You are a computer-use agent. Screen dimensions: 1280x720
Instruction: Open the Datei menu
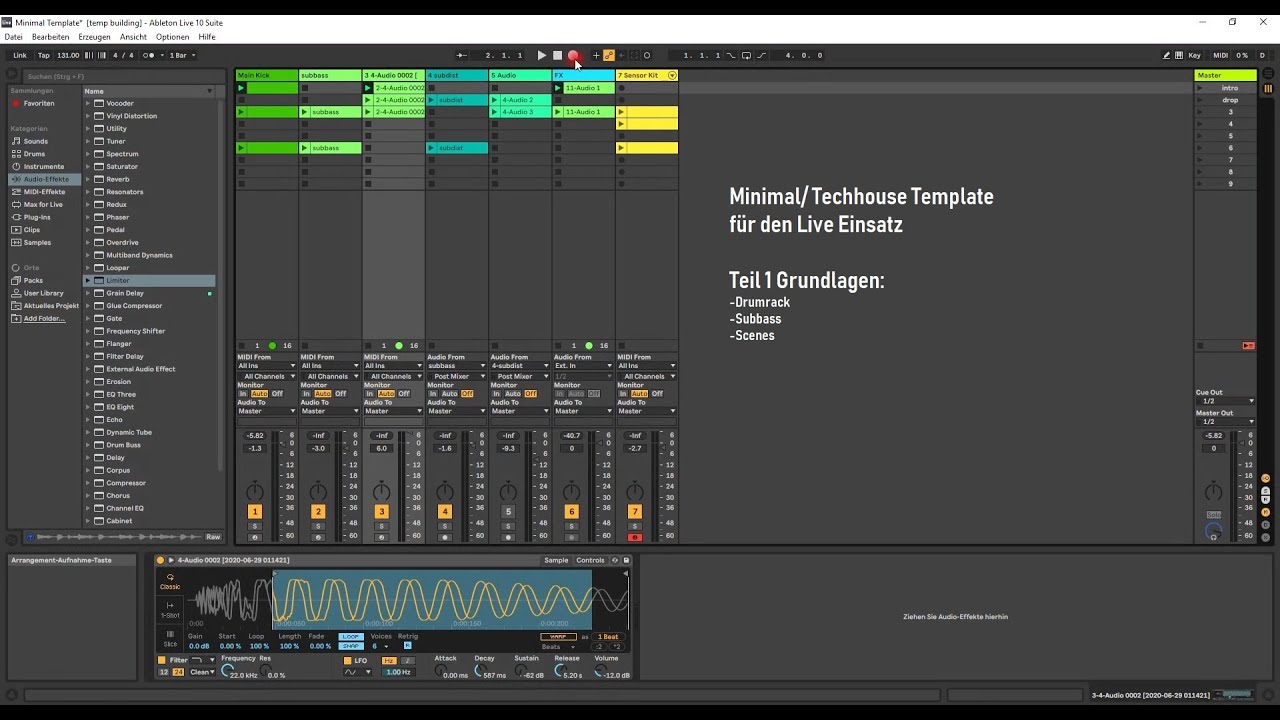[13, 37]
